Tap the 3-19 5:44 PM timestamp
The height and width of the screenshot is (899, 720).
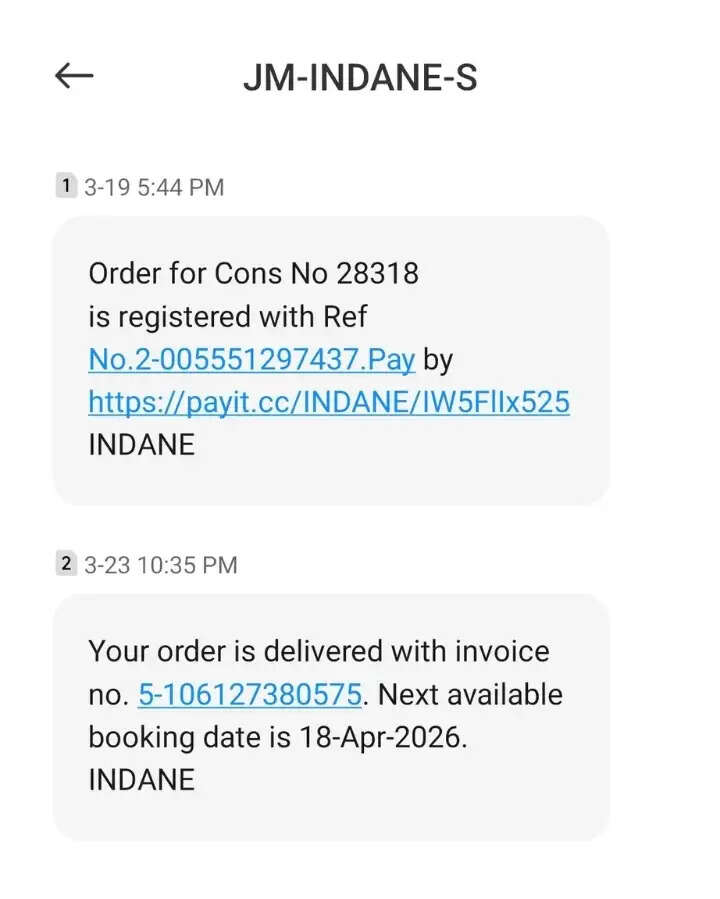point(154,187)
